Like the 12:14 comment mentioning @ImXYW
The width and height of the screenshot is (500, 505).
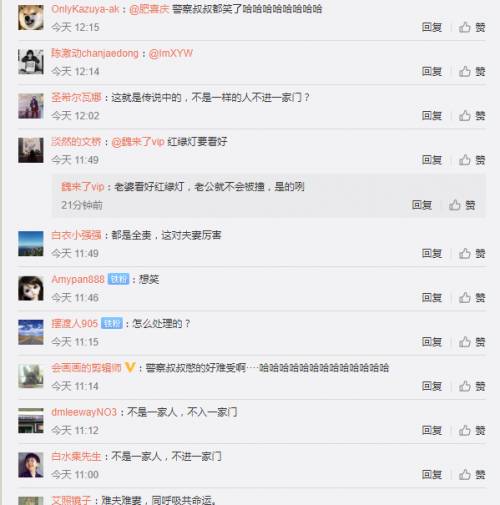[472, 71]
